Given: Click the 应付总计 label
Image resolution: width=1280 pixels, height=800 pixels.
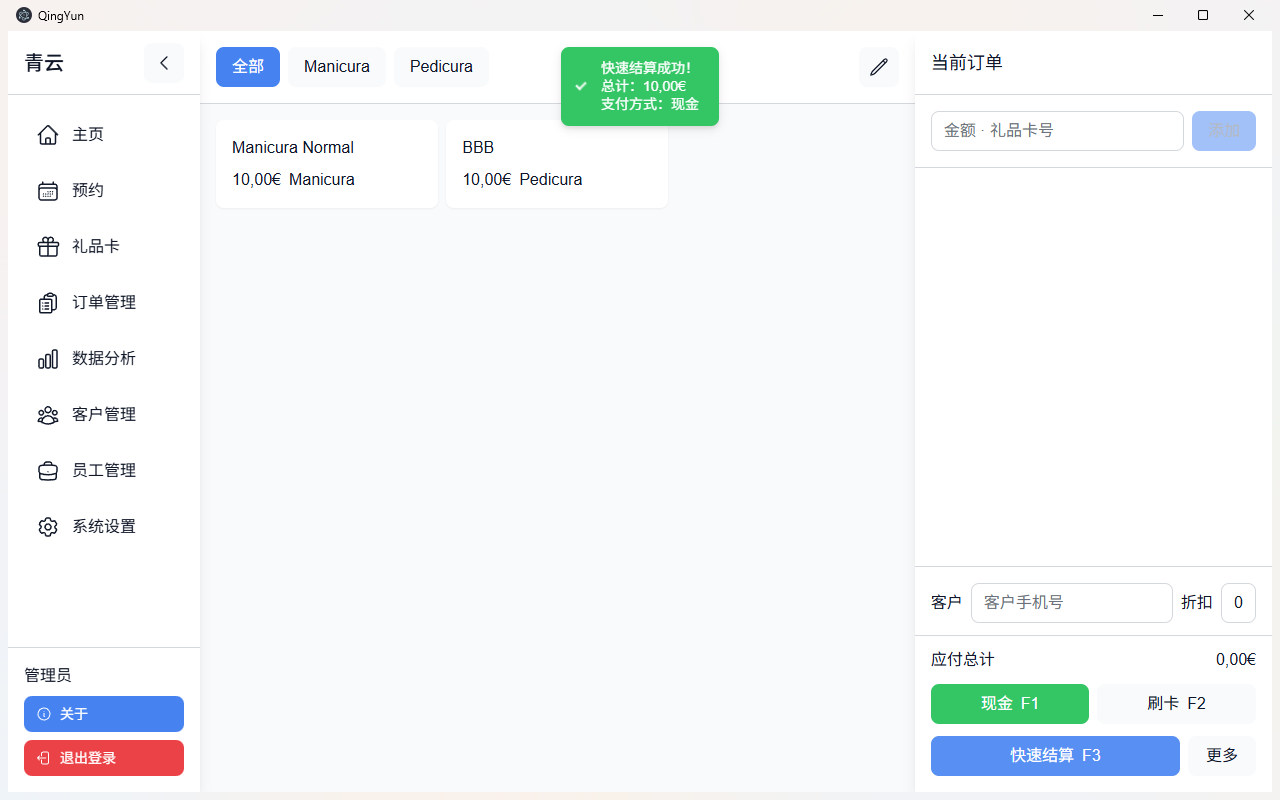Looking at the screenshot, I should pyautogui.click(x=963, y=660).
